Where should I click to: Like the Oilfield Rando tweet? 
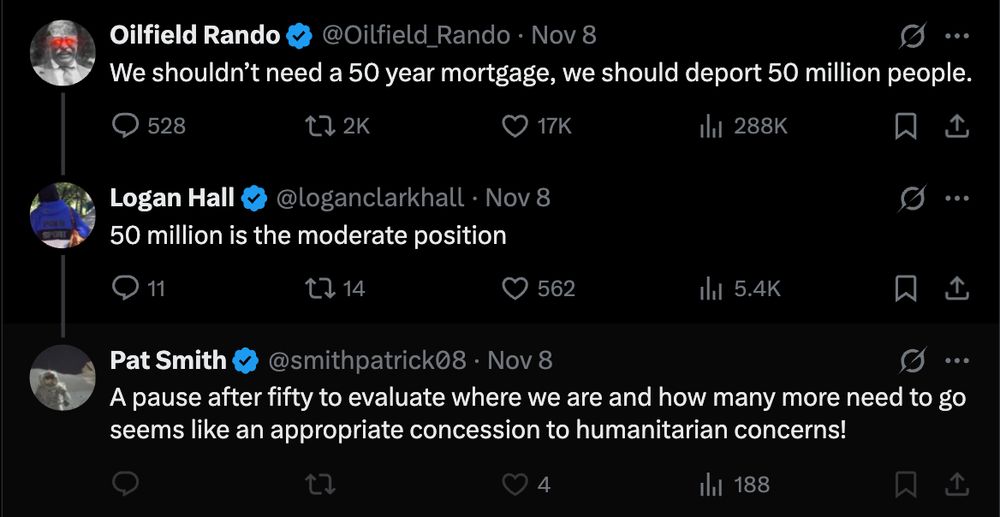pyautogui.click(x=513, y=126)
